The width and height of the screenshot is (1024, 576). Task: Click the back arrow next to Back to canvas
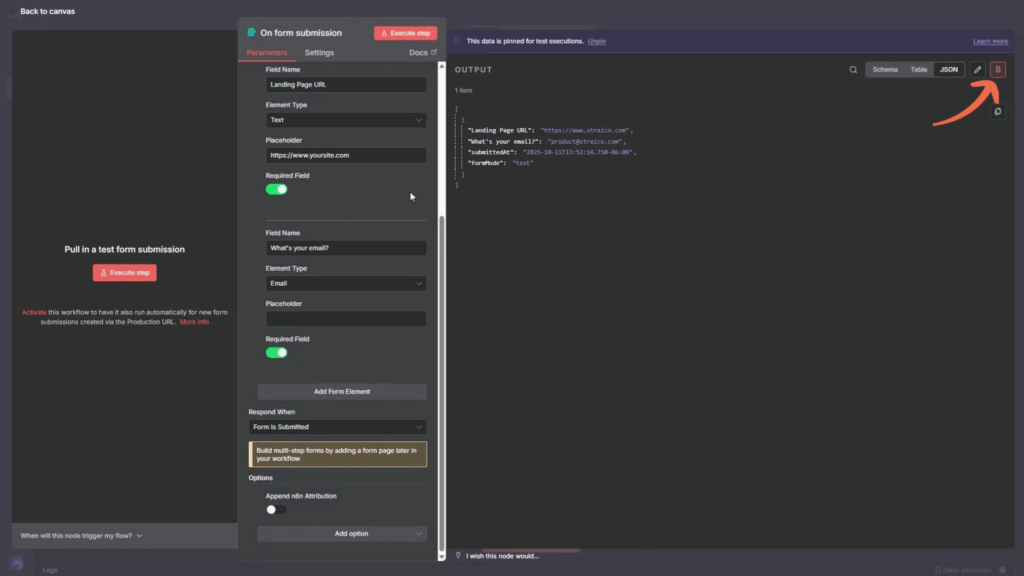click(12, 11)
